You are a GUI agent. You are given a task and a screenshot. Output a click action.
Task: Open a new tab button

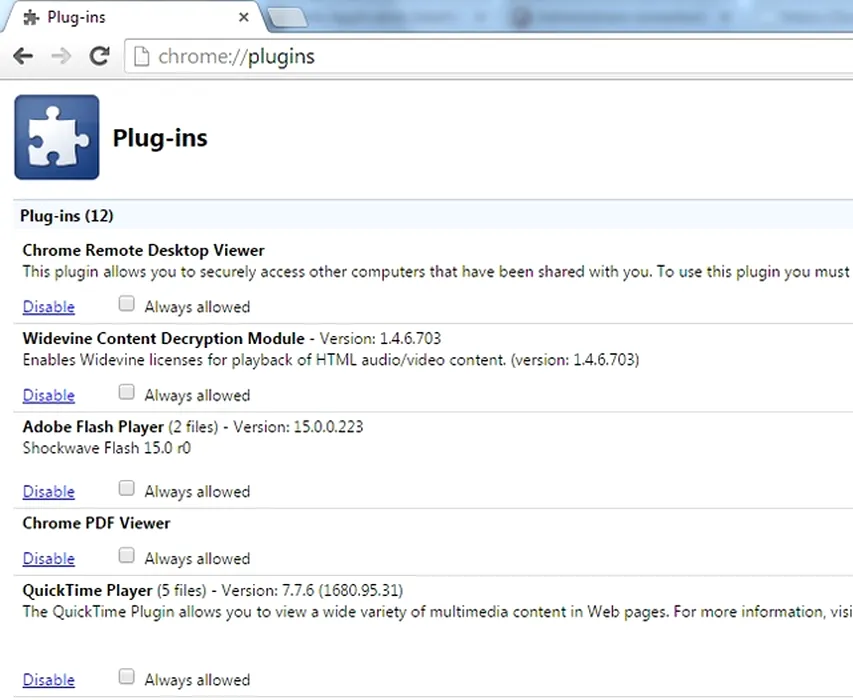287,18
